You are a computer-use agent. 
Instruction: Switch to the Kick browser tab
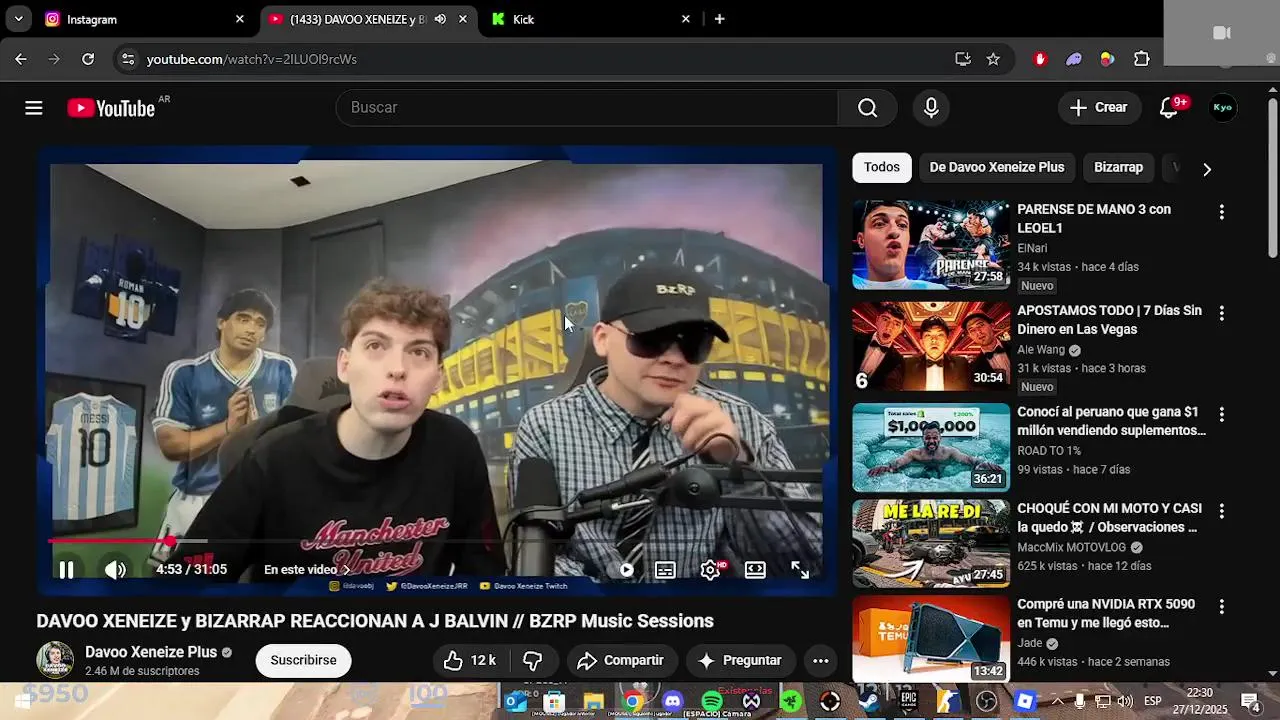coord(589,19)
